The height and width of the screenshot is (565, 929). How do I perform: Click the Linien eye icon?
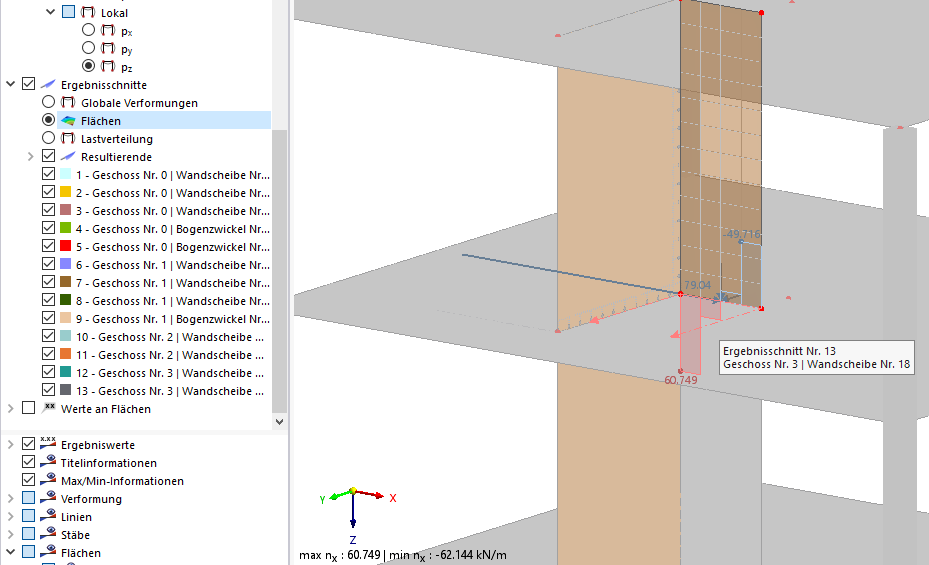point(48,516)
